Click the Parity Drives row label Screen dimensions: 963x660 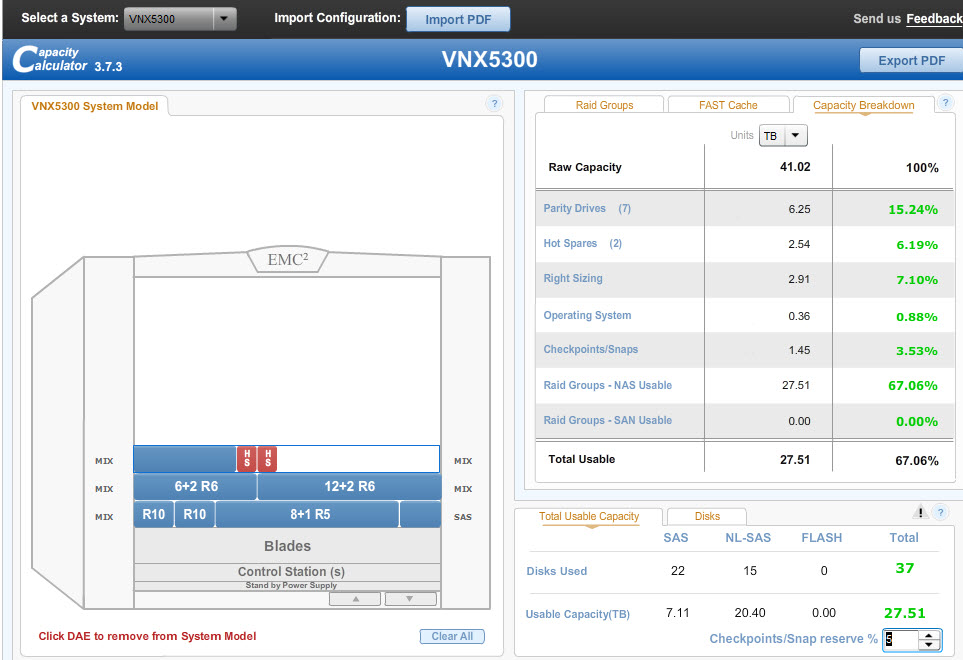coord(587,209)
